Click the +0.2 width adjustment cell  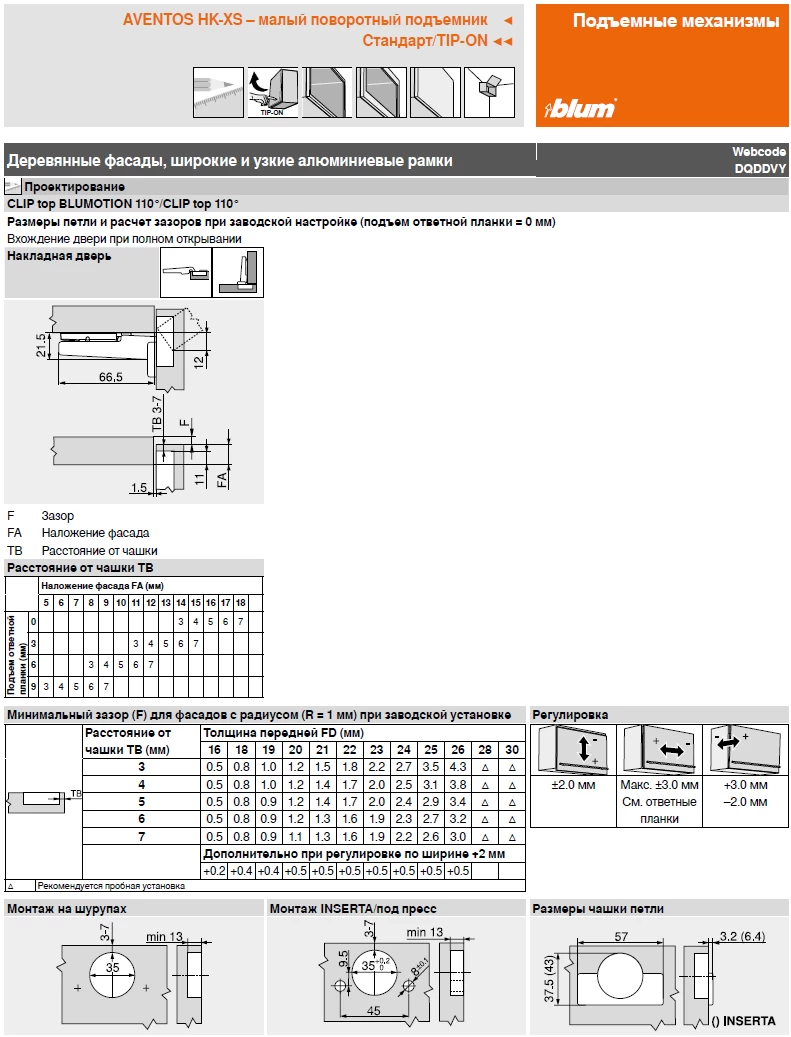pyautogui.click(x=214, y=871)
